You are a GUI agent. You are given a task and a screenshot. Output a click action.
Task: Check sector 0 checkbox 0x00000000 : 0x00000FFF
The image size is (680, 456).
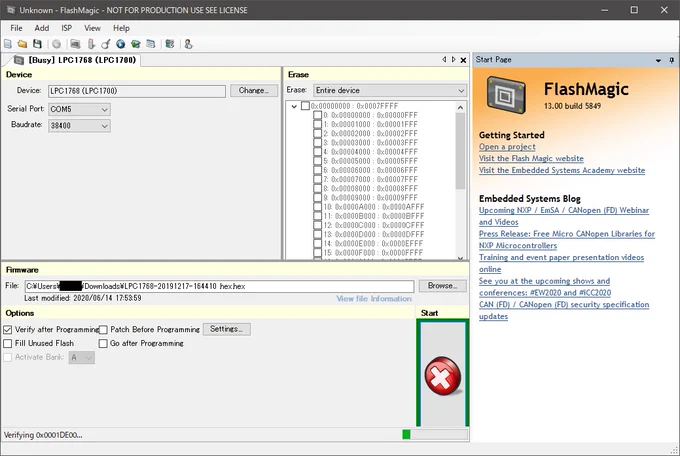tap(317, 115)
